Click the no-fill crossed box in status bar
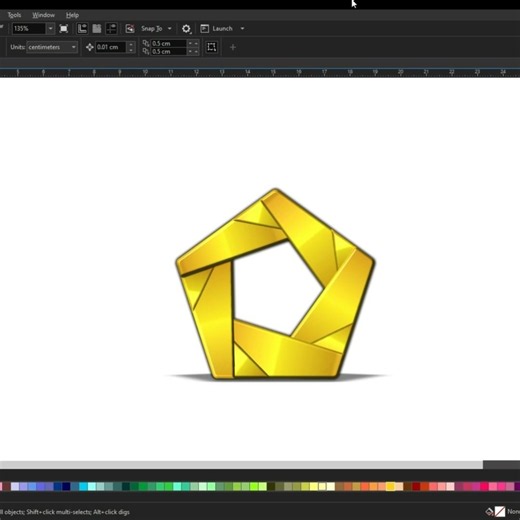The image size is (520, 520). tap(500, 511)
